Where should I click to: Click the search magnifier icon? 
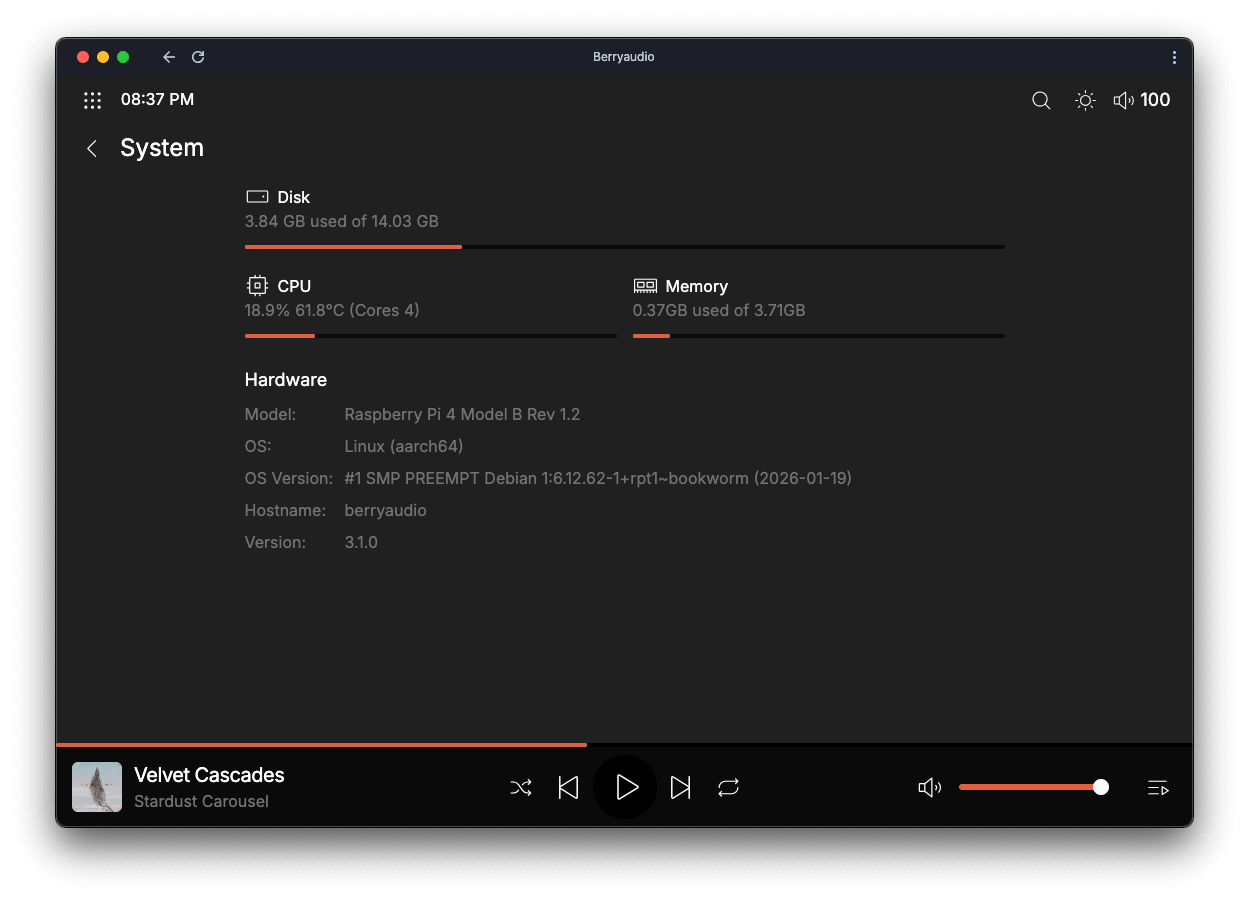1041,100
